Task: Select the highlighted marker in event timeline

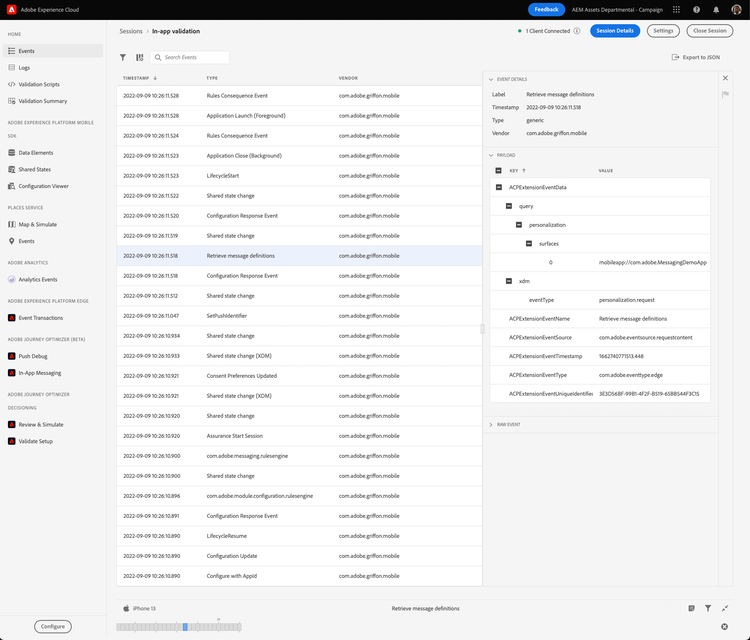Action: tap(185, 627)
